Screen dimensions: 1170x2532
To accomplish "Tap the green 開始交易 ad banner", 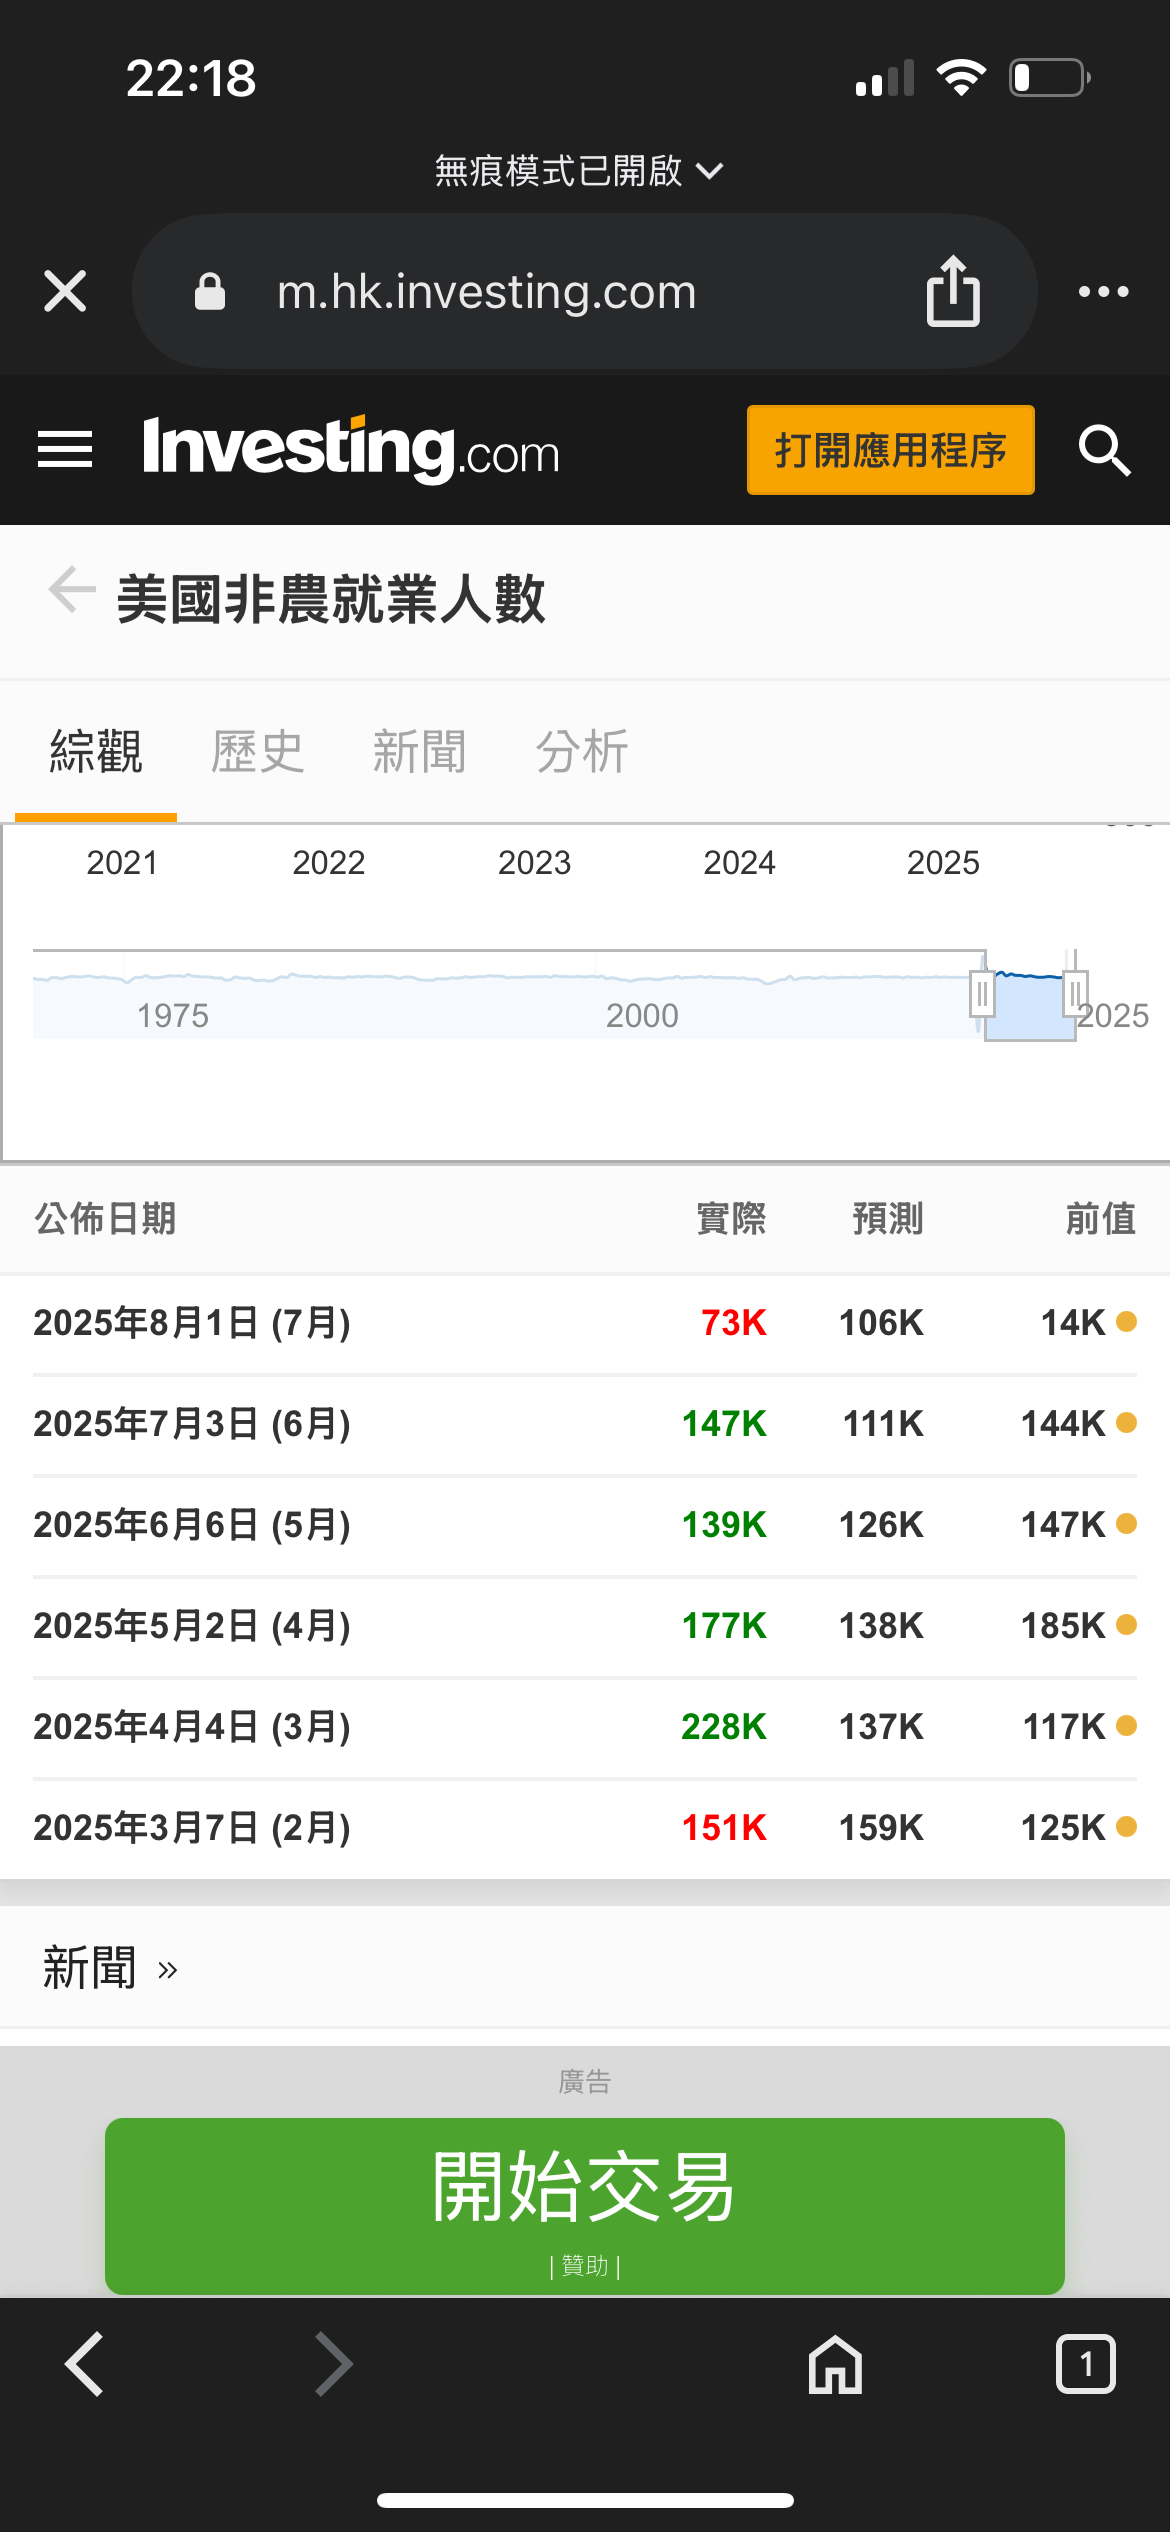I will pos(585,2206).
